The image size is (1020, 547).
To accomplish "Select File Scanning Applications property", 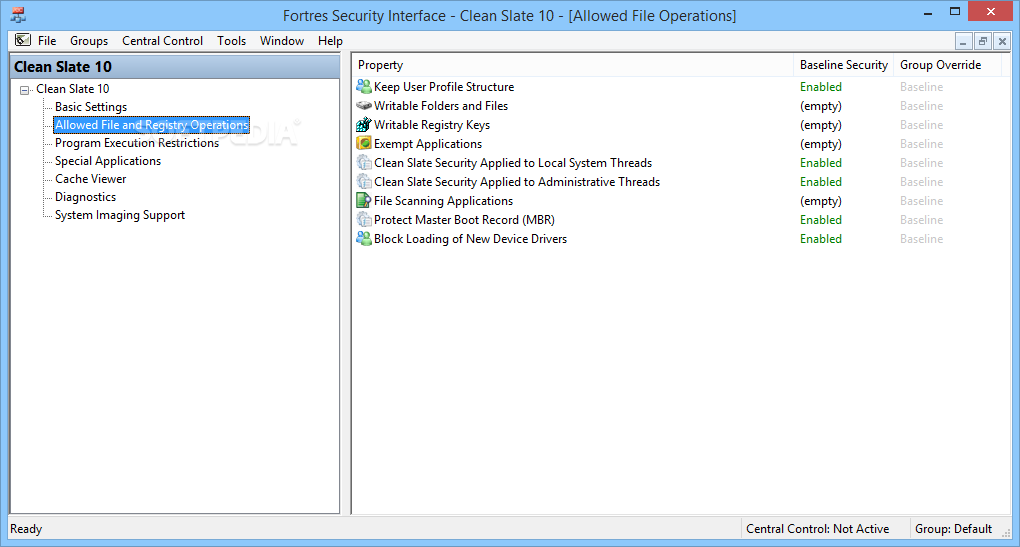I will click(444, 200).
